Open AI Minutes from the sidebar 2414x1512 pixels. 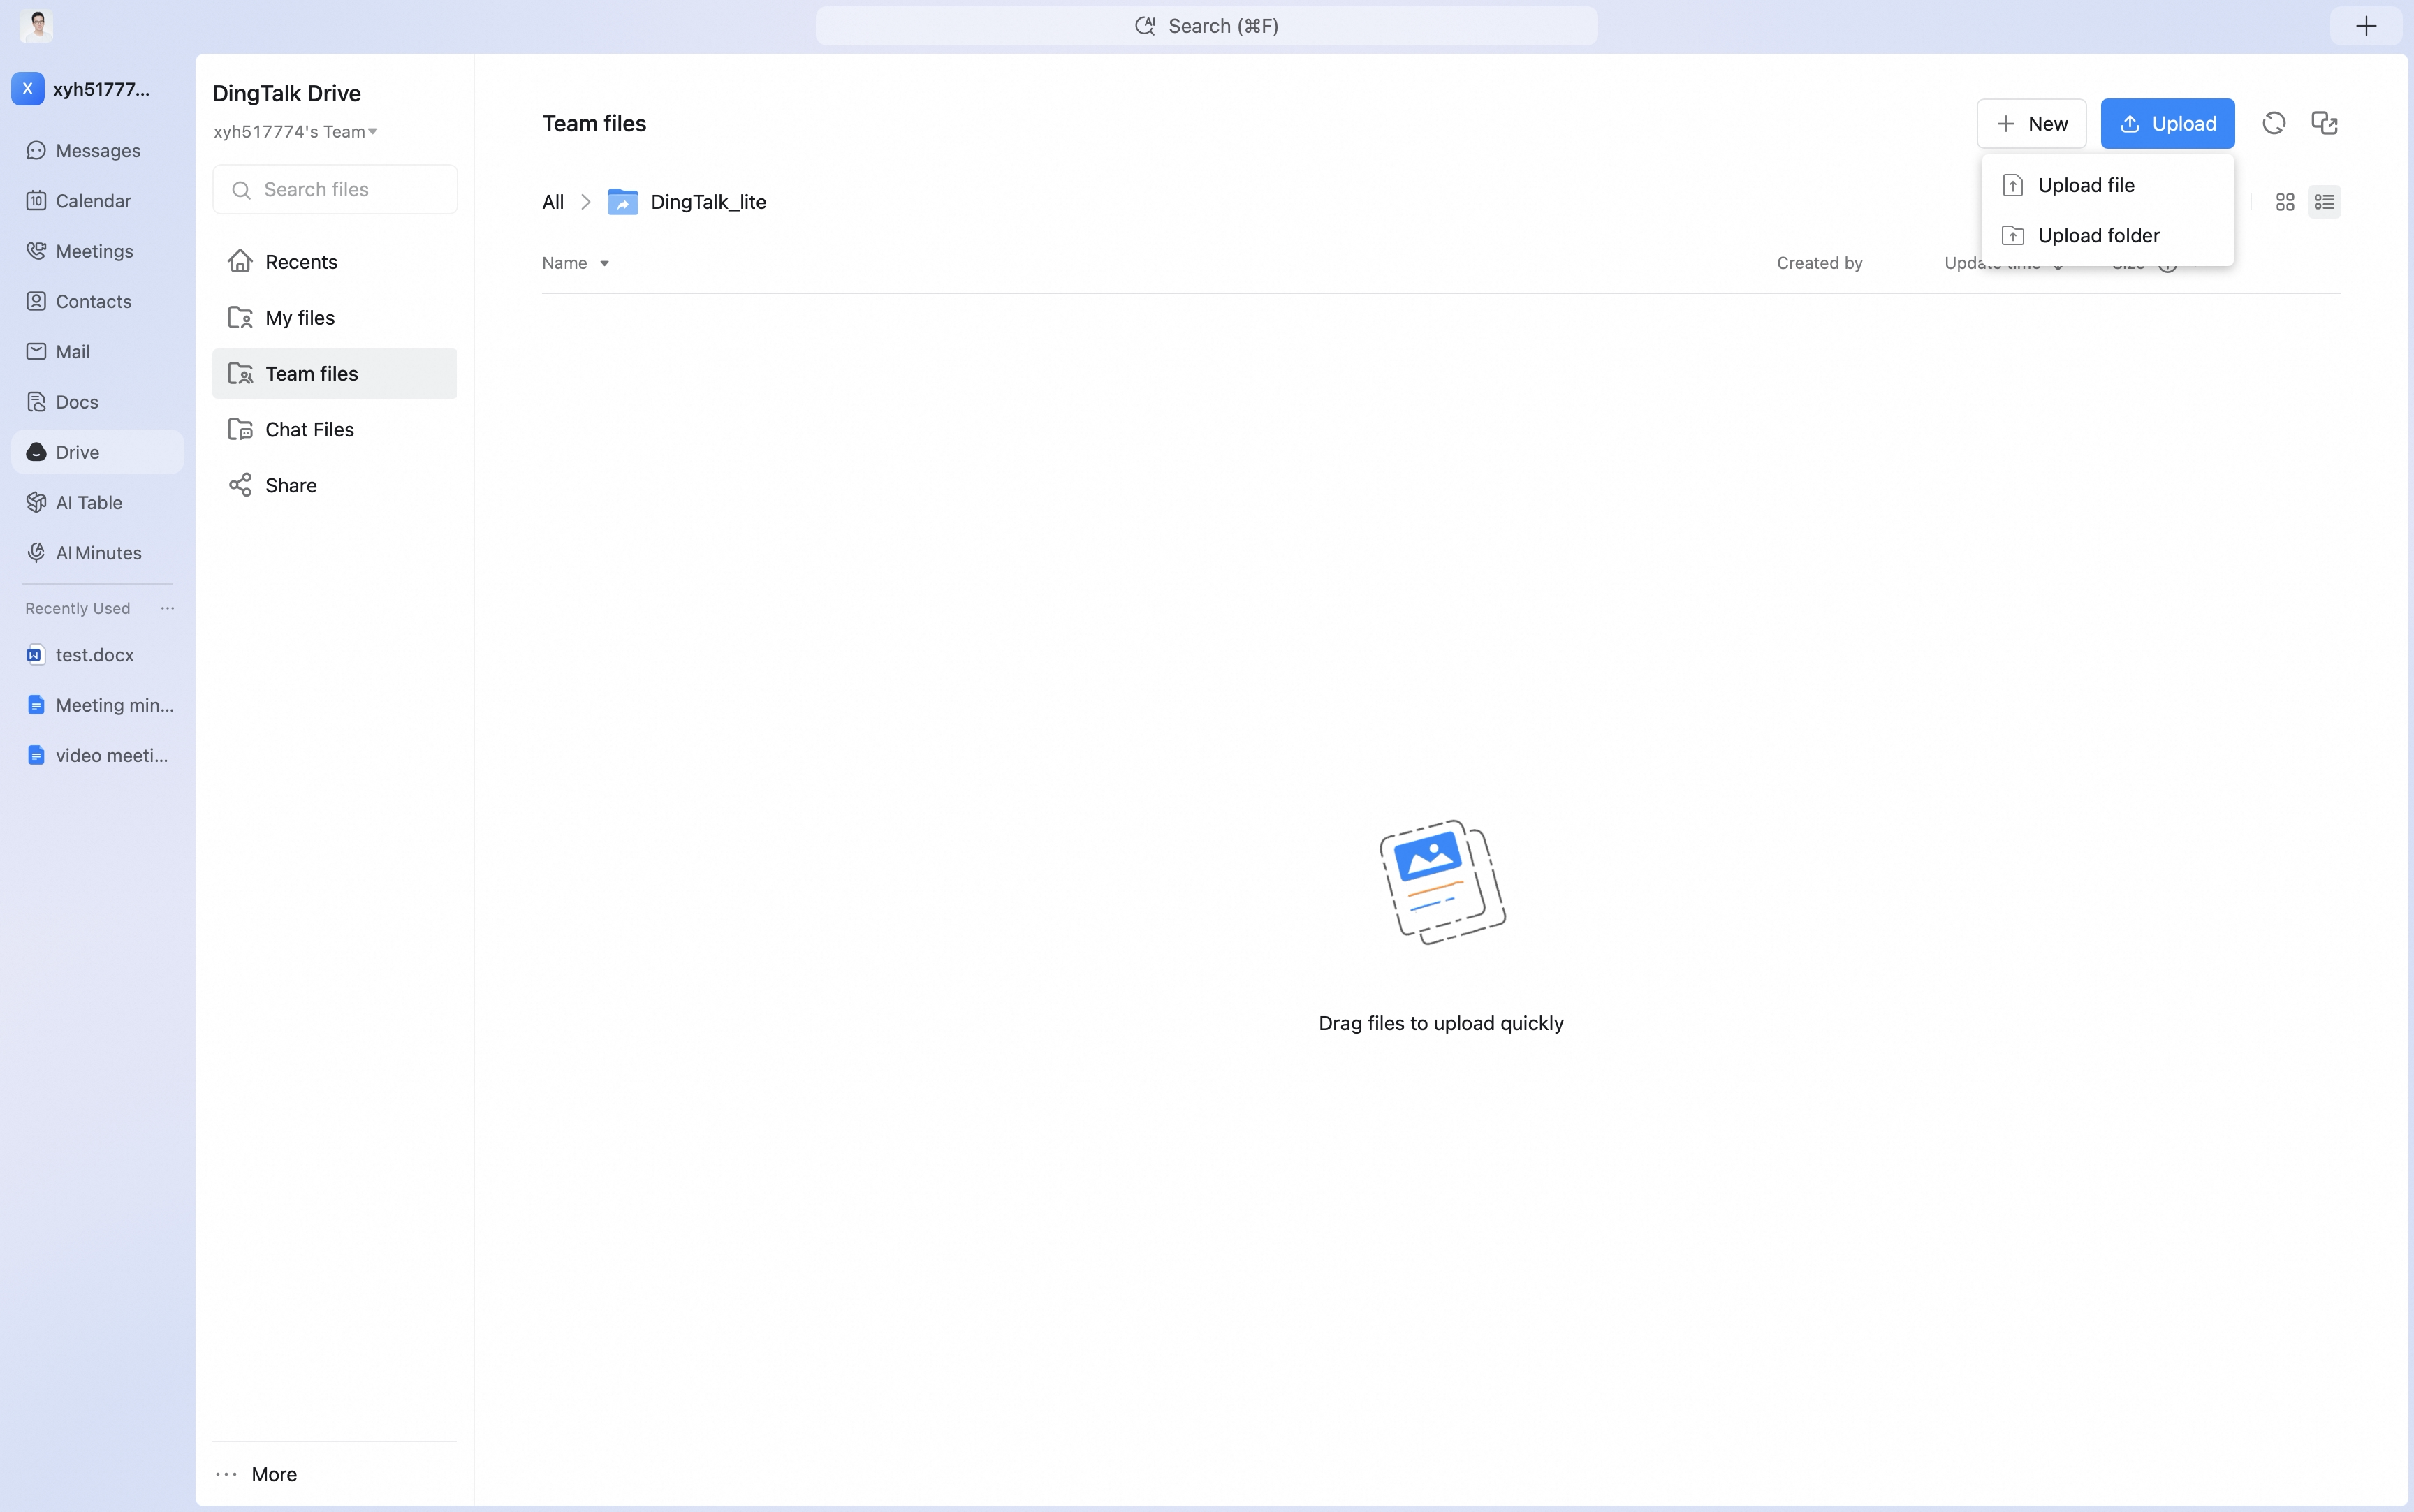(97, 553)
